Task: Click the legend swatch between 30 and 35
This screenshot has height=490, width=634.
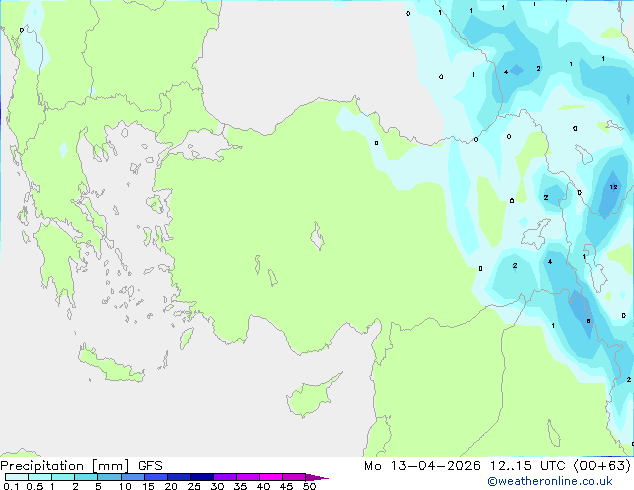Action: [x=225, y=477]
